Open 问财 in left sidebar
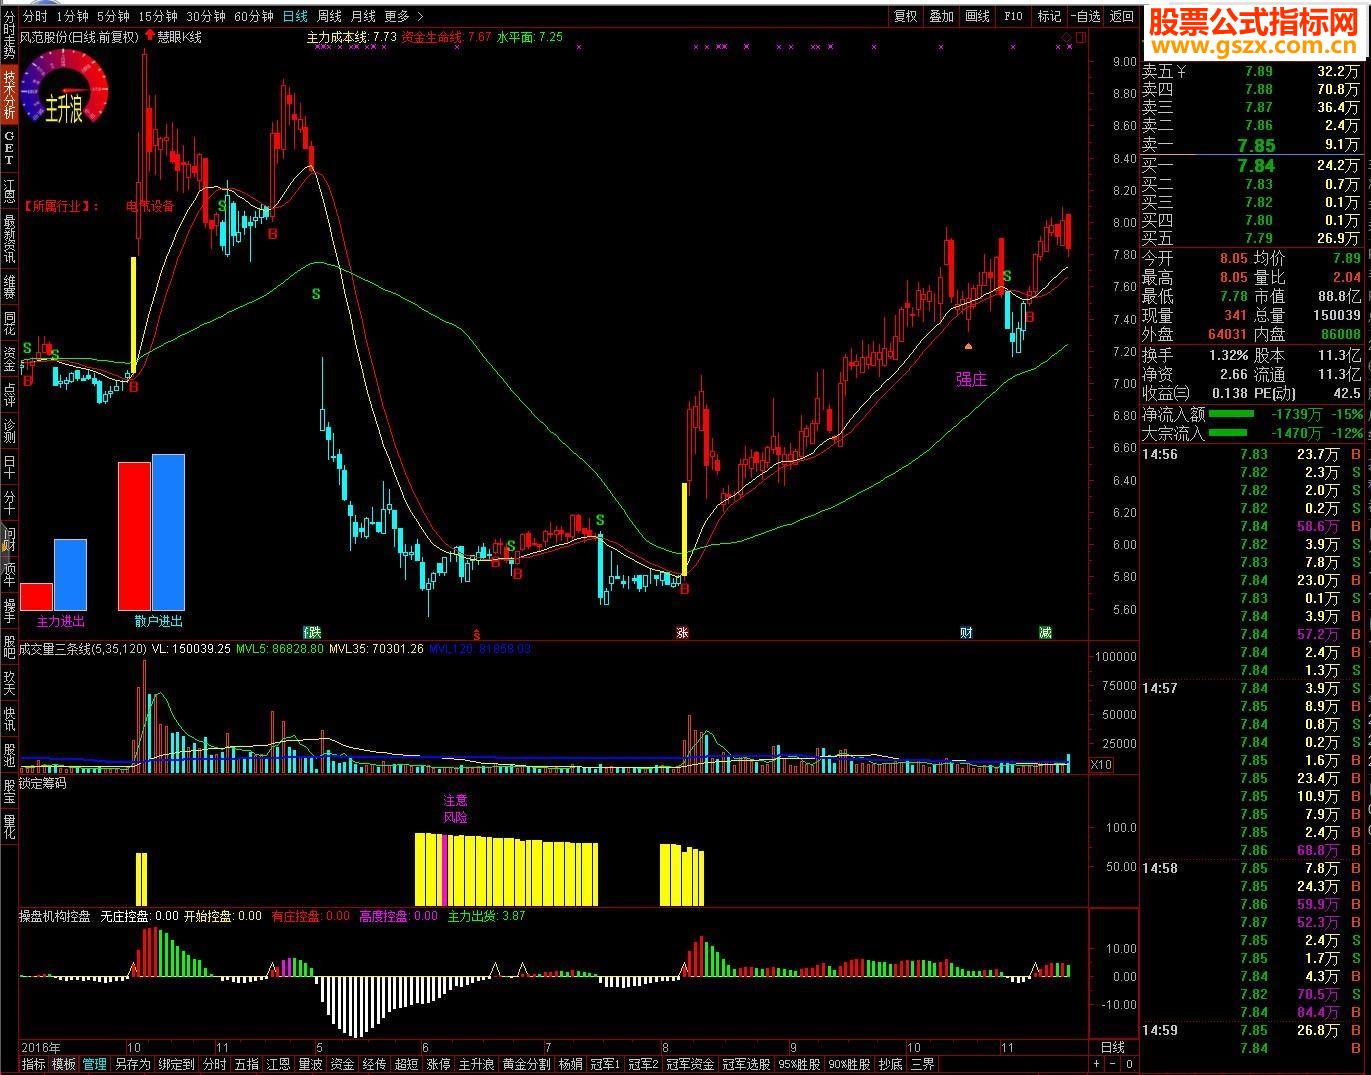 [x=9, y=538]
